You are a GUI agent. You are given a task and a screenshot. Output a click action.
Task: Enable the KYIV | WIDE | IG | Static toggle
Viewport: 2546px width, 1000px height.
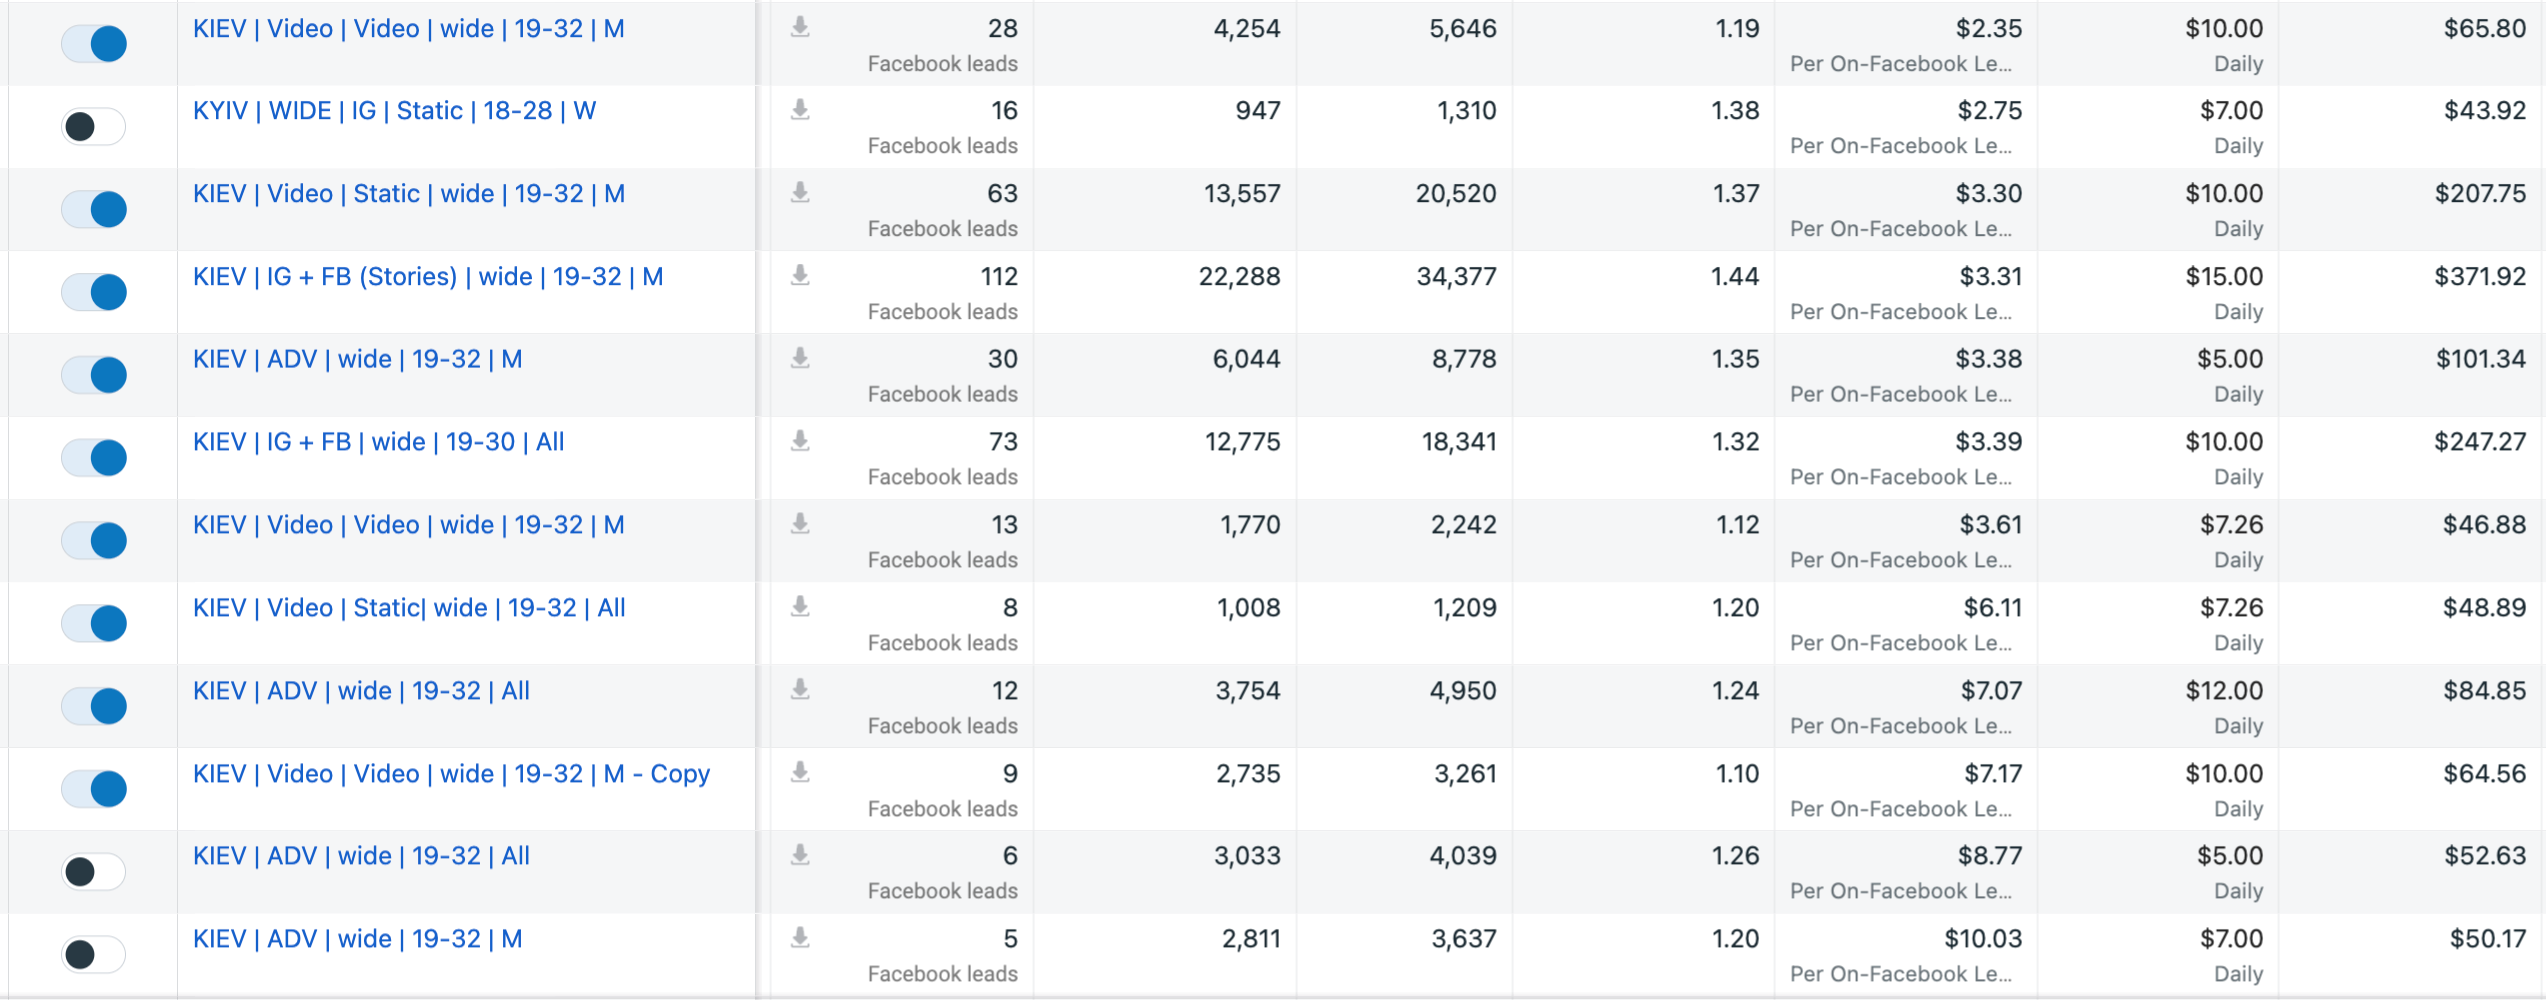94,127
